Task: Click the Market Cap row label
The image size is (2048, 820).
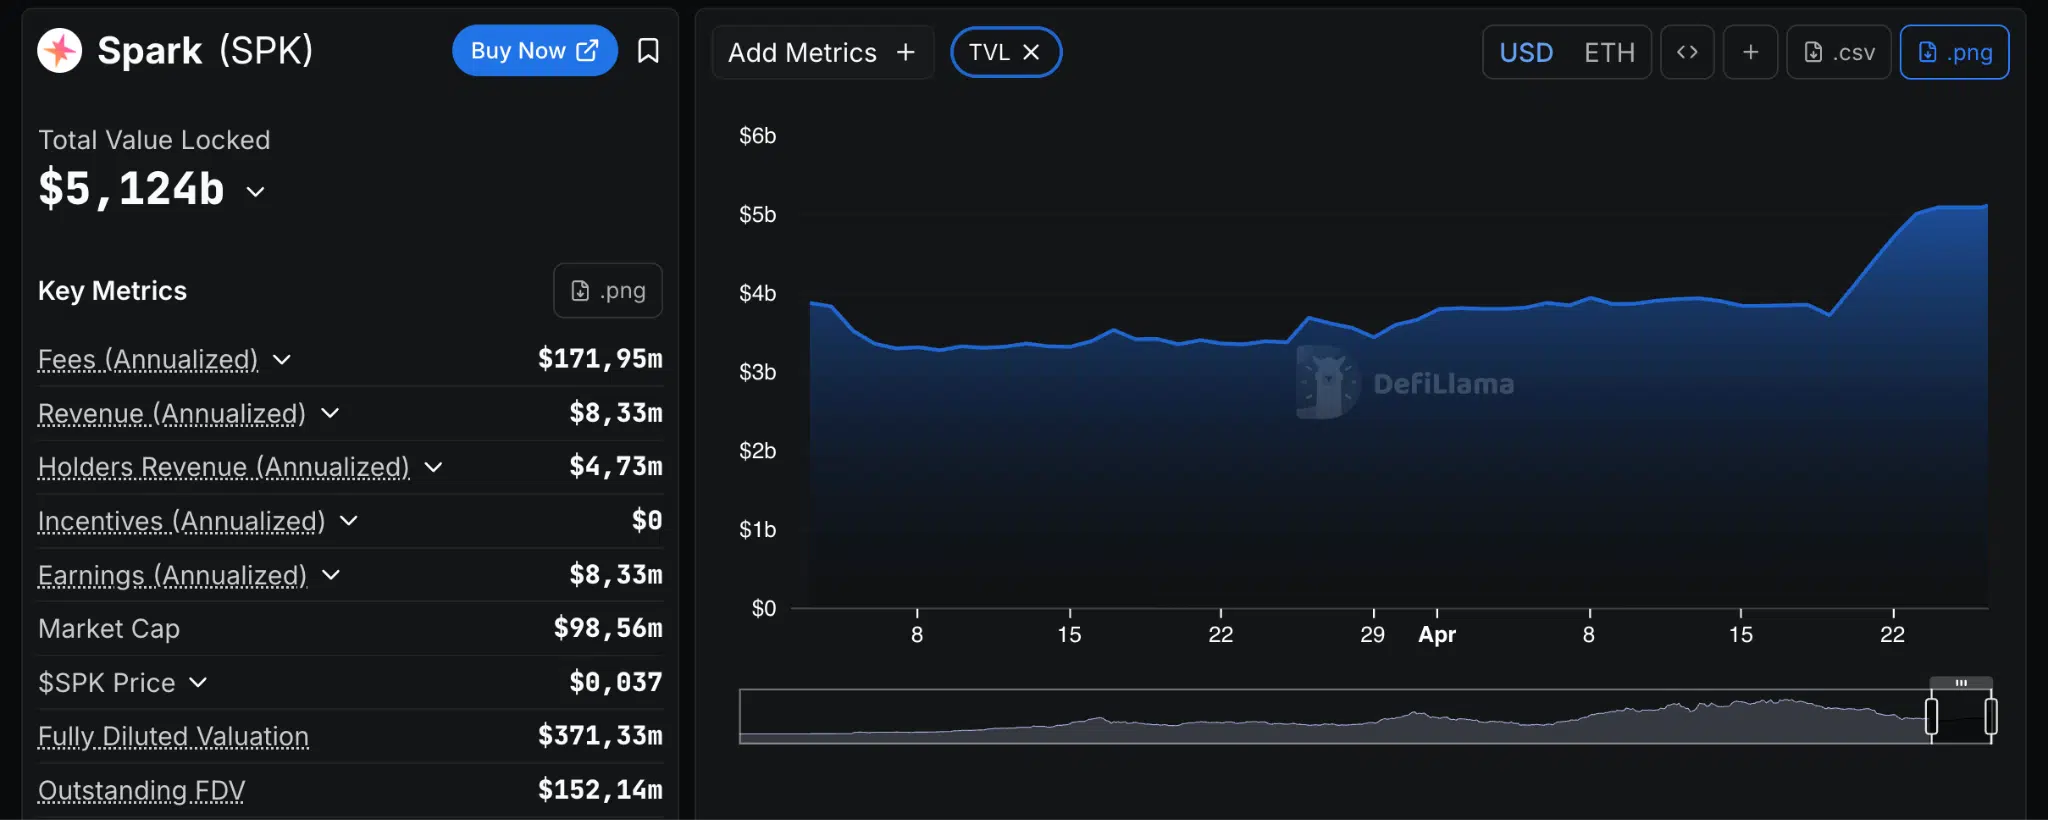Action: tap(109, 628)
